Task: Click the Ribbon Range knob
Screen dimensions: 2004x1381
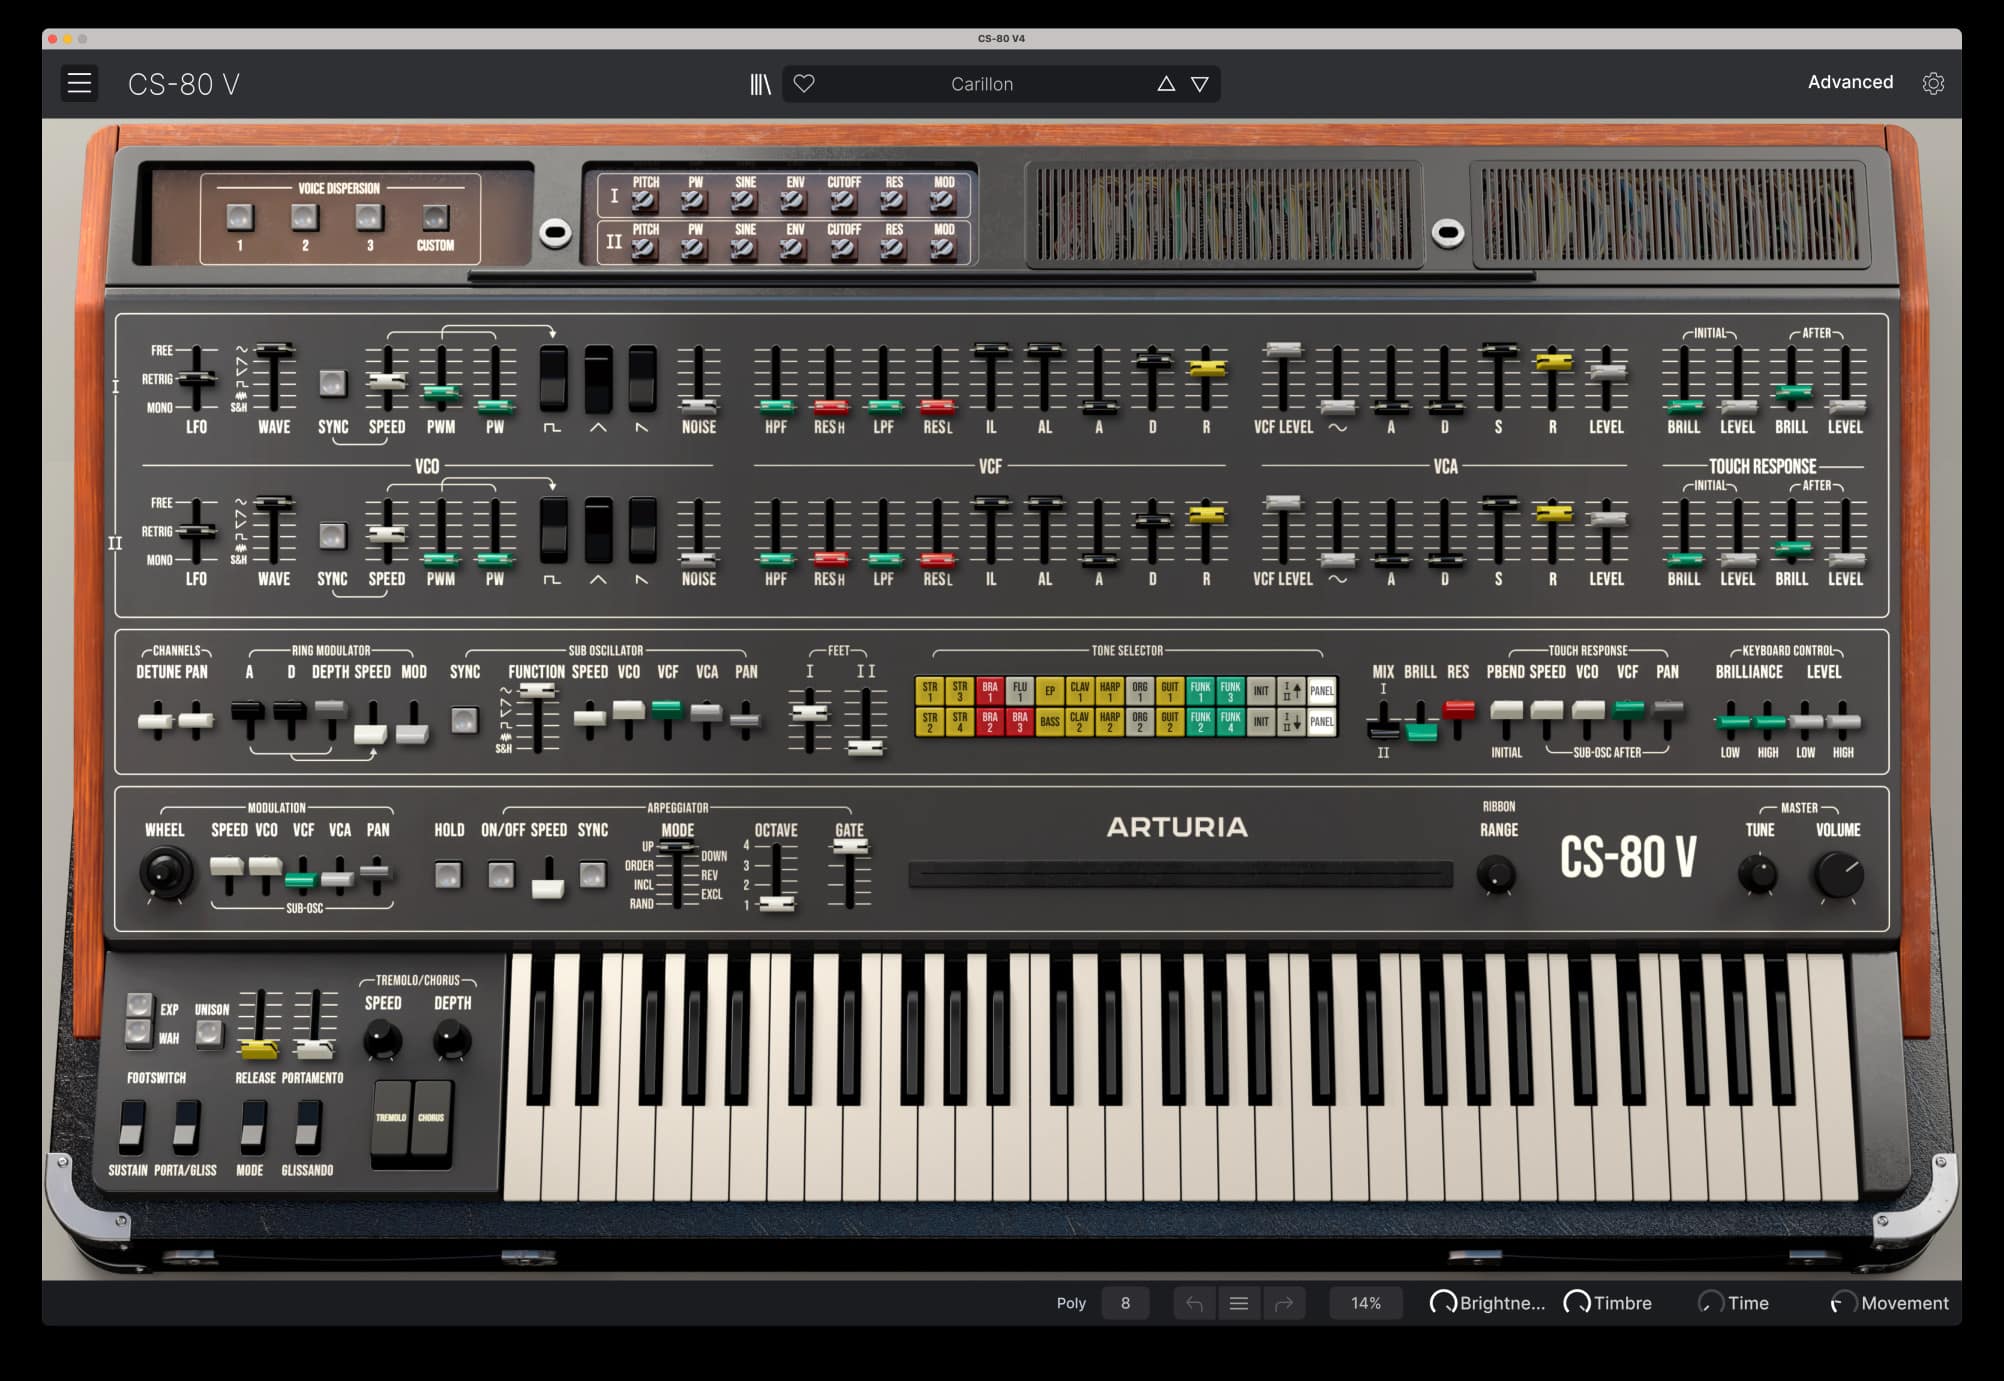Action: tap(1496, 874)
